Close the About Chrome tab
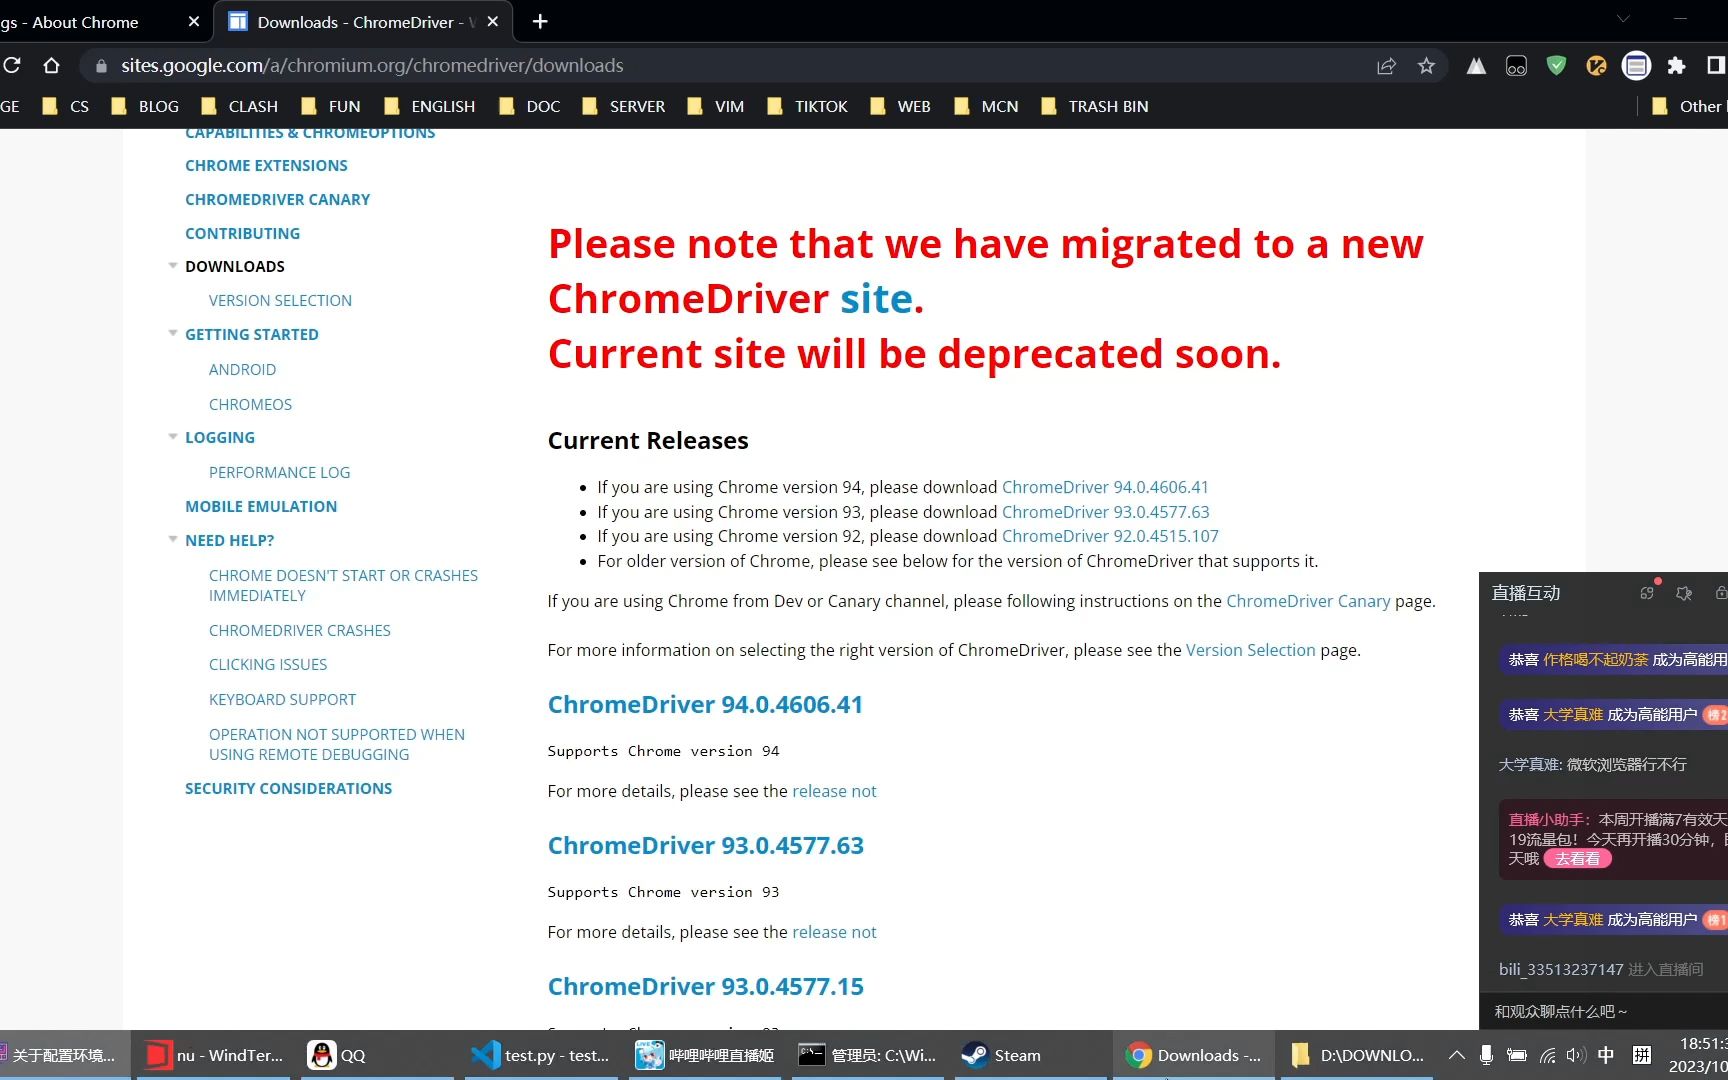Screen dimensions: 1728x1080 click(194, 21)
